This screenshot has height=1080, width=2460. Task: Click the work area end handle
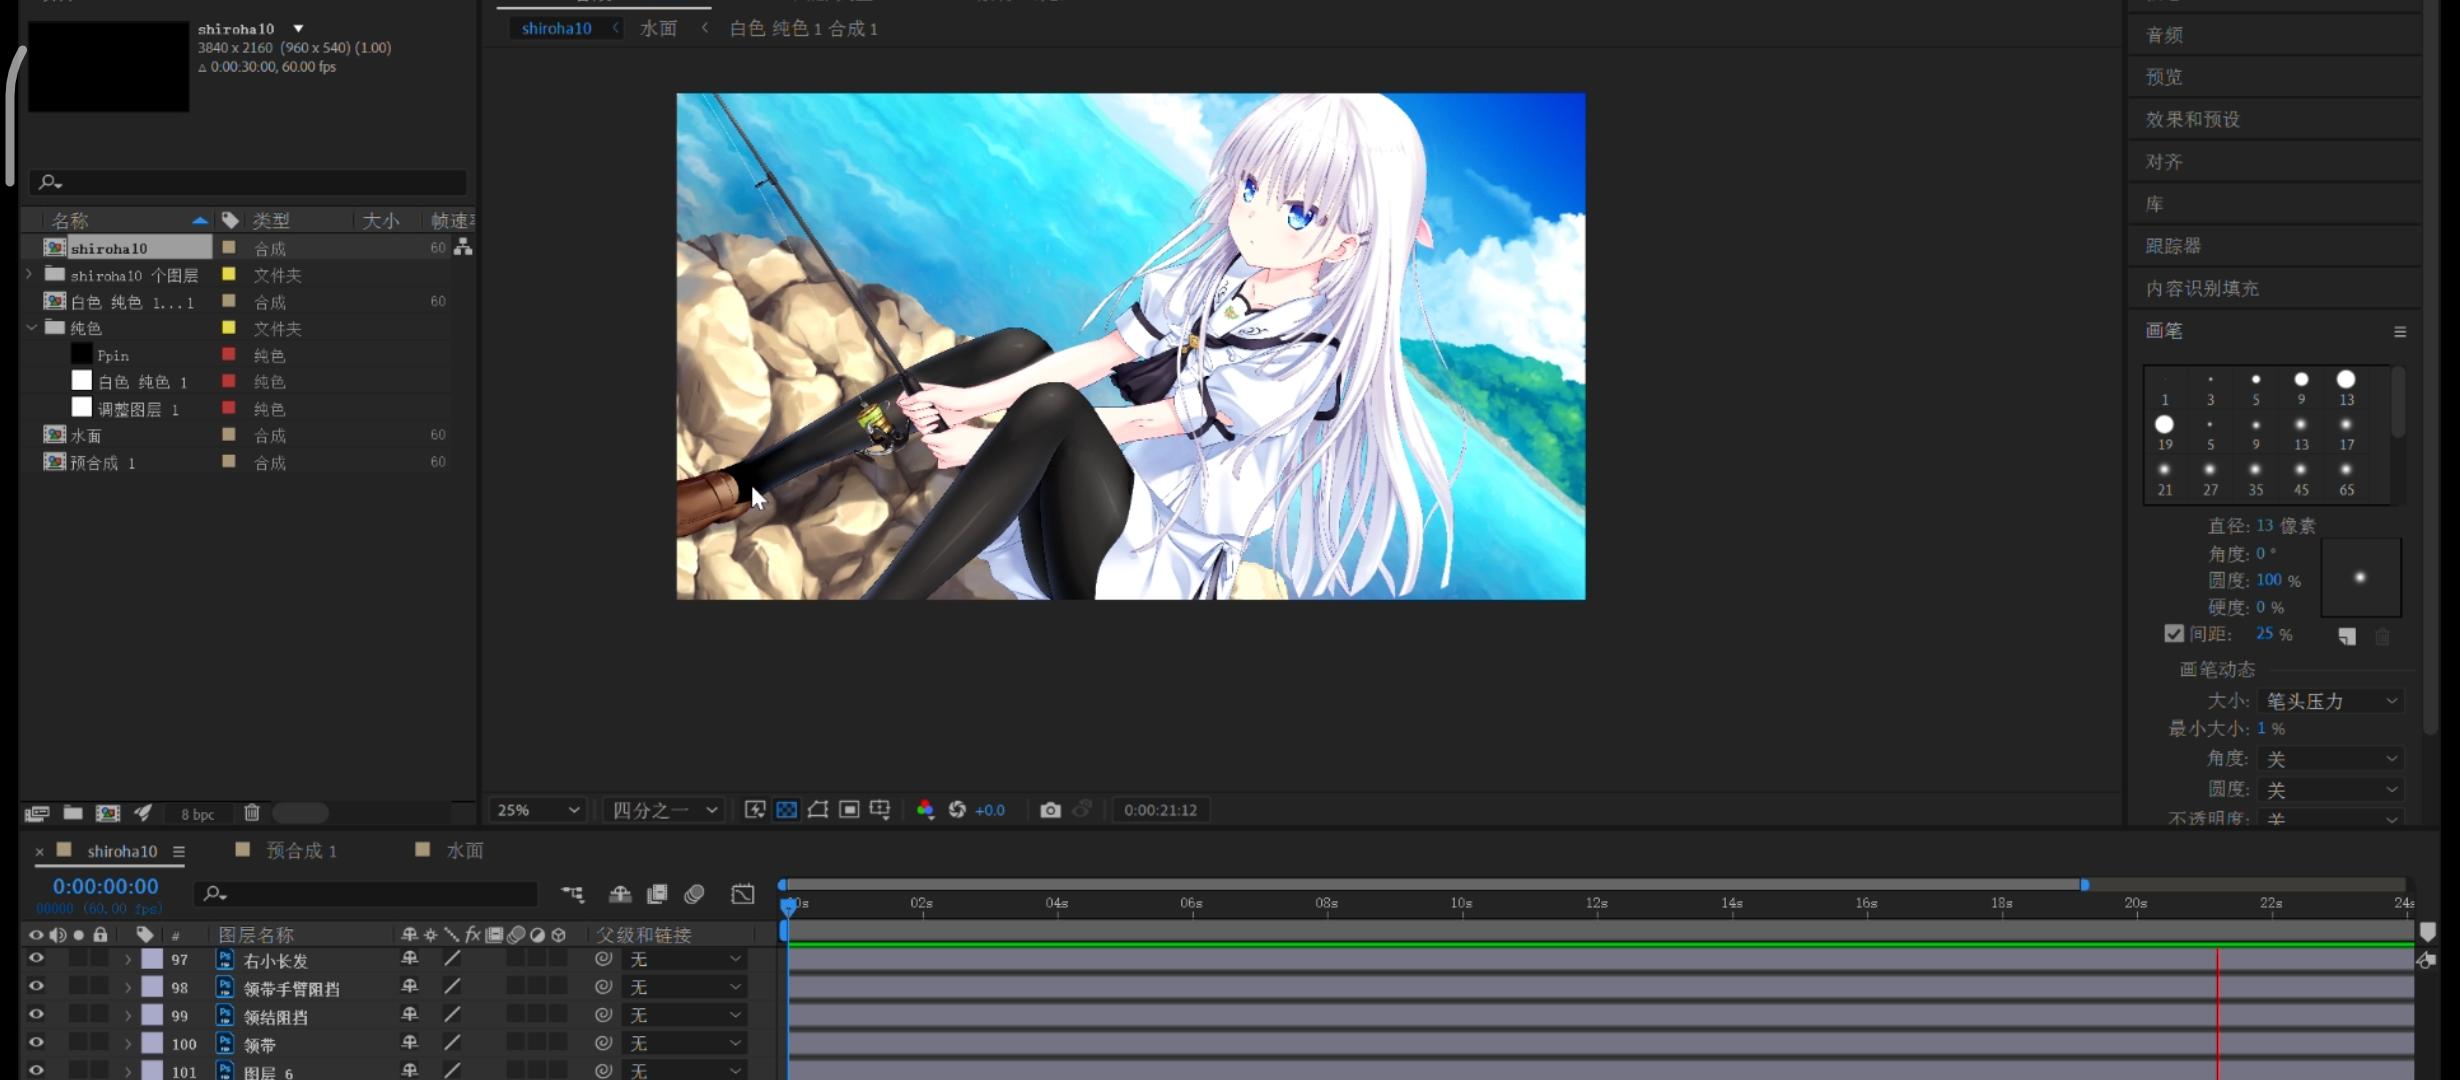[x=2085, y=885]
